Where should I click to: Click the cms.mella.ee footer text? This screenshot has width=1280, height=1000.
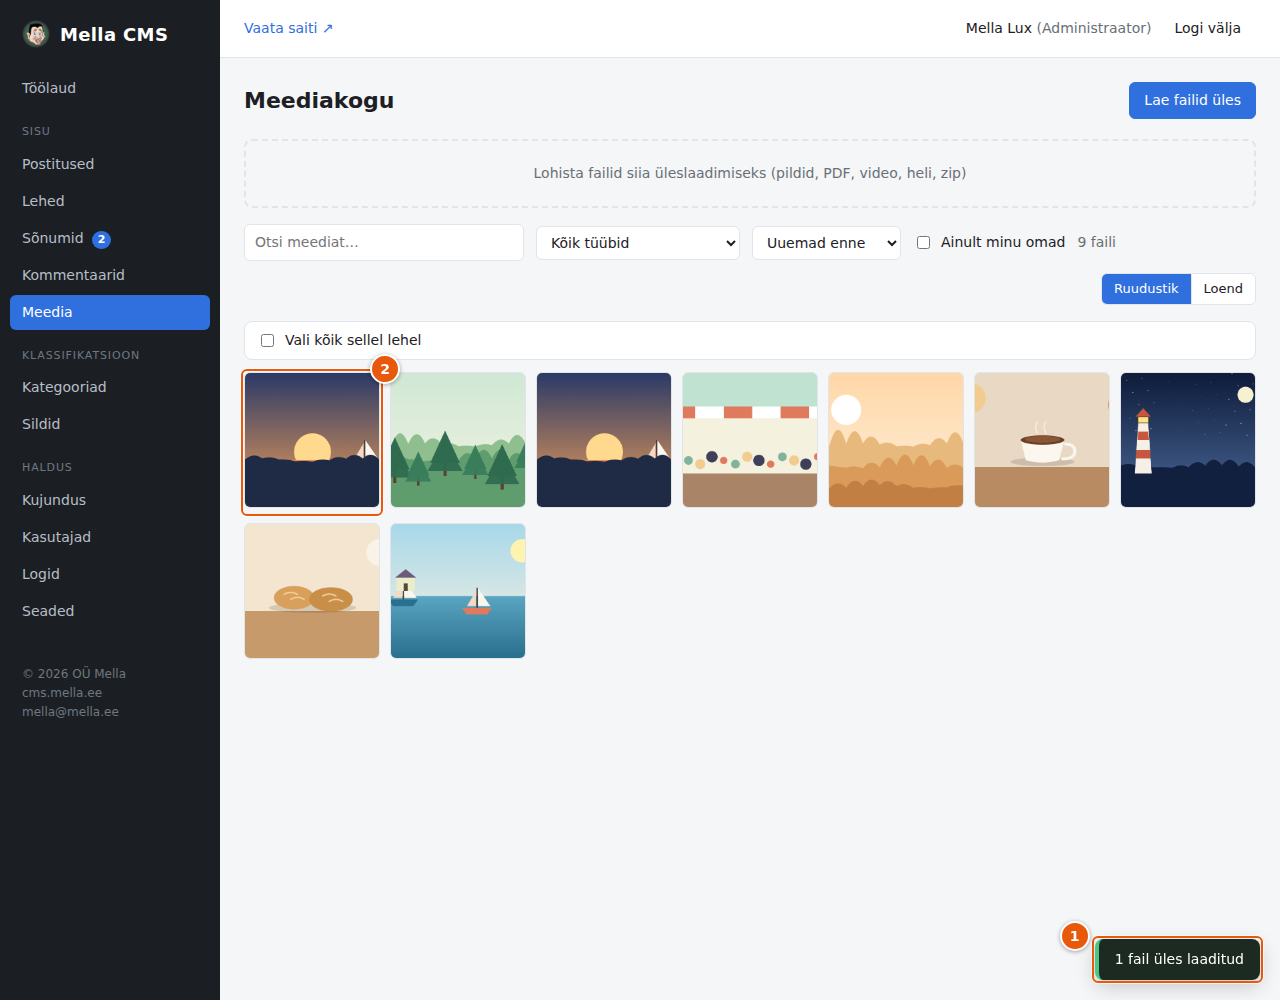[62, 693]
